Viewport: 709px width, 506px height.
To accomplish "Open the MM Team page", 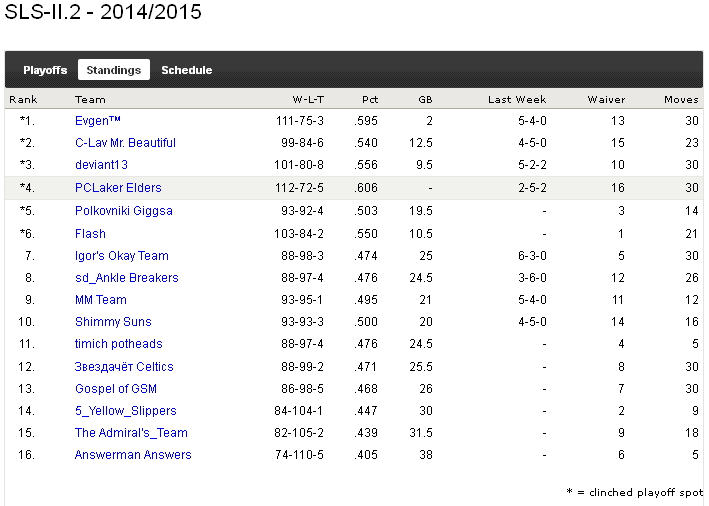I will (x=100, y=300).
